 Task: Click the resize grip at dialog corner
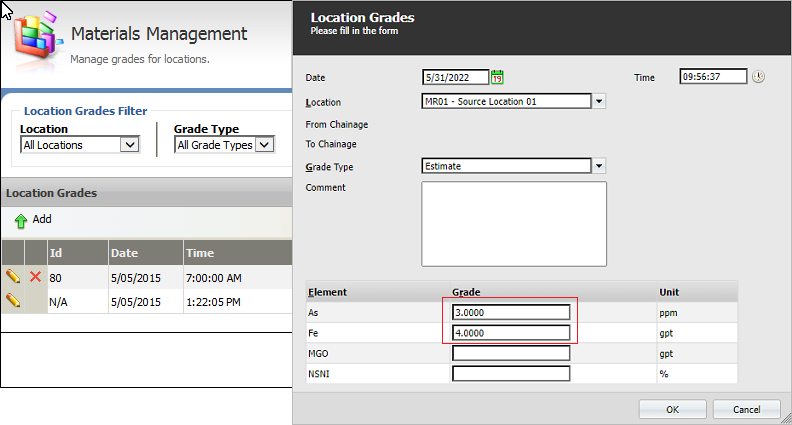coord(786,419)
